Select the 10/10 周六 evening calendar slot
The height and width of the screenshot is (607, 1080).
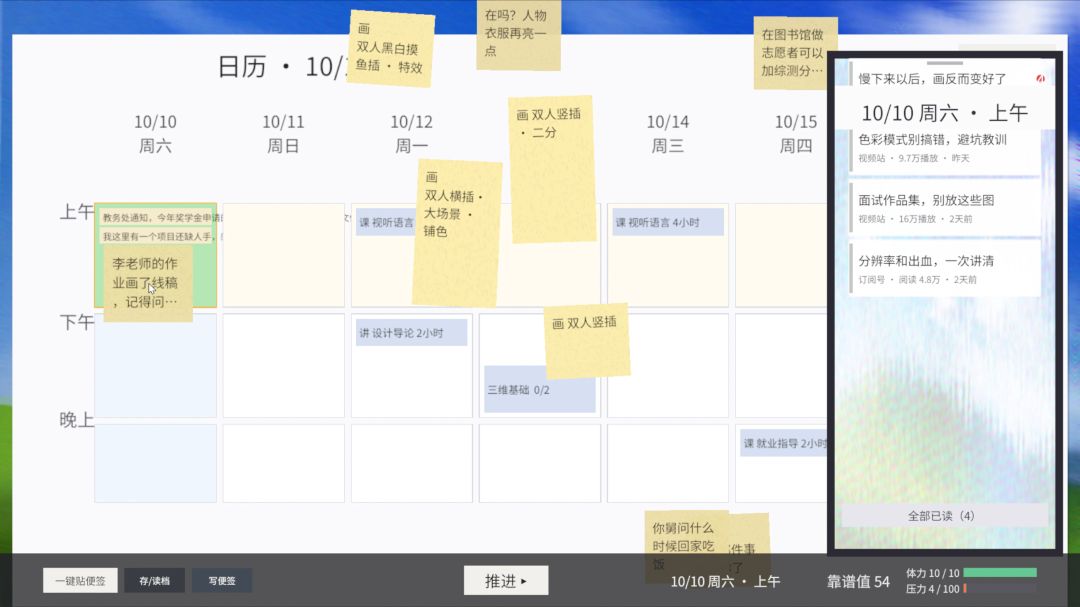[x=156, y=463]
